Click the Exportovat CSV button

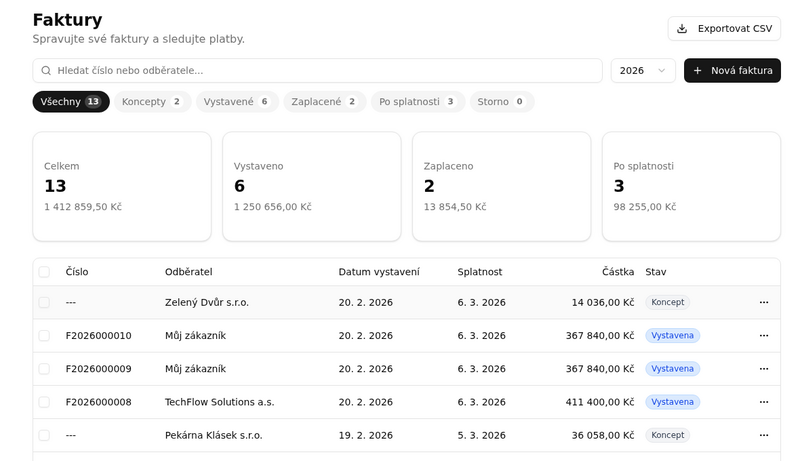[x=724, y=29]
